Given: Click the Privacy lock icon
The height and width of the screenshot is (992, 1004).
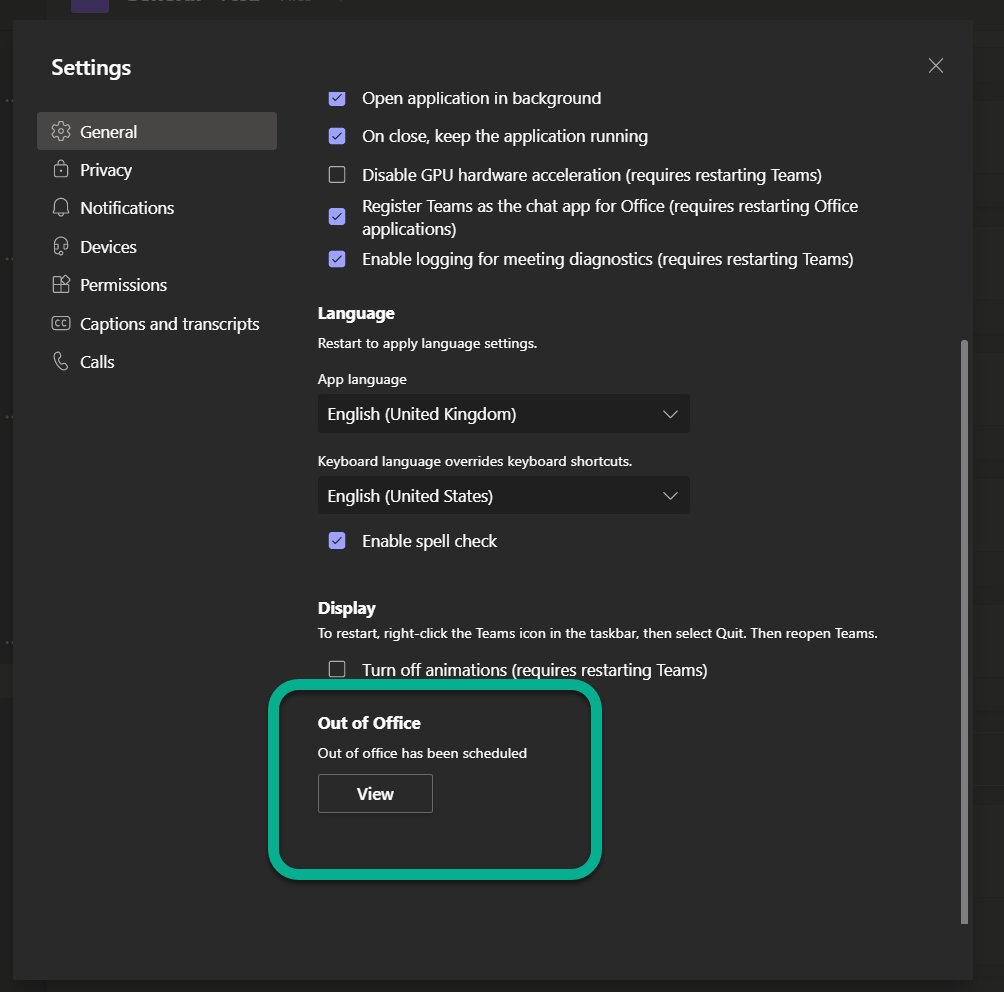Looking at the screenshot, I should click(x=61, y=169).
